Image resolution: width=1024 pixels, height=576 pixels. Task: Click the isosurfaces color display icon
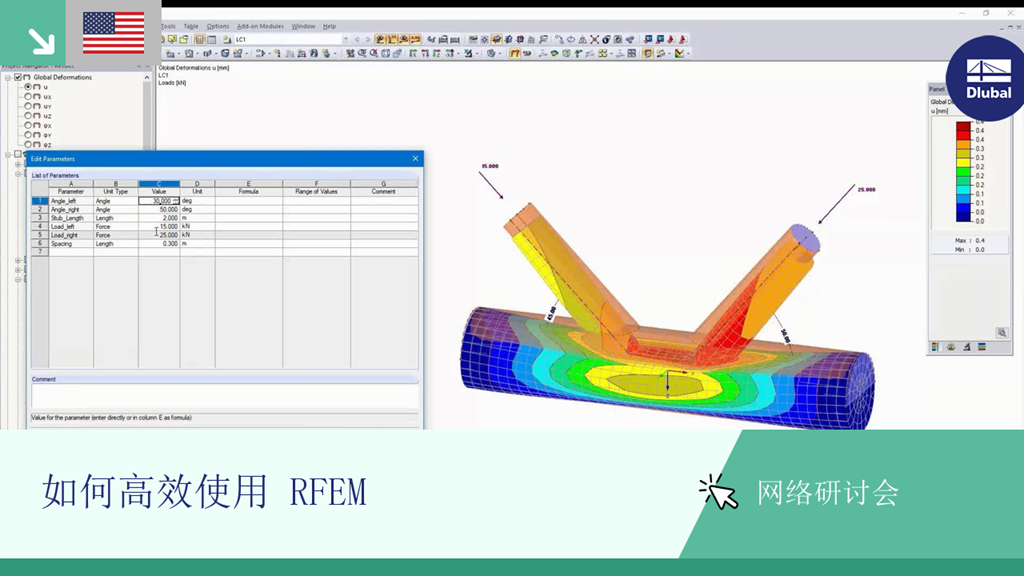coord(554,54)
